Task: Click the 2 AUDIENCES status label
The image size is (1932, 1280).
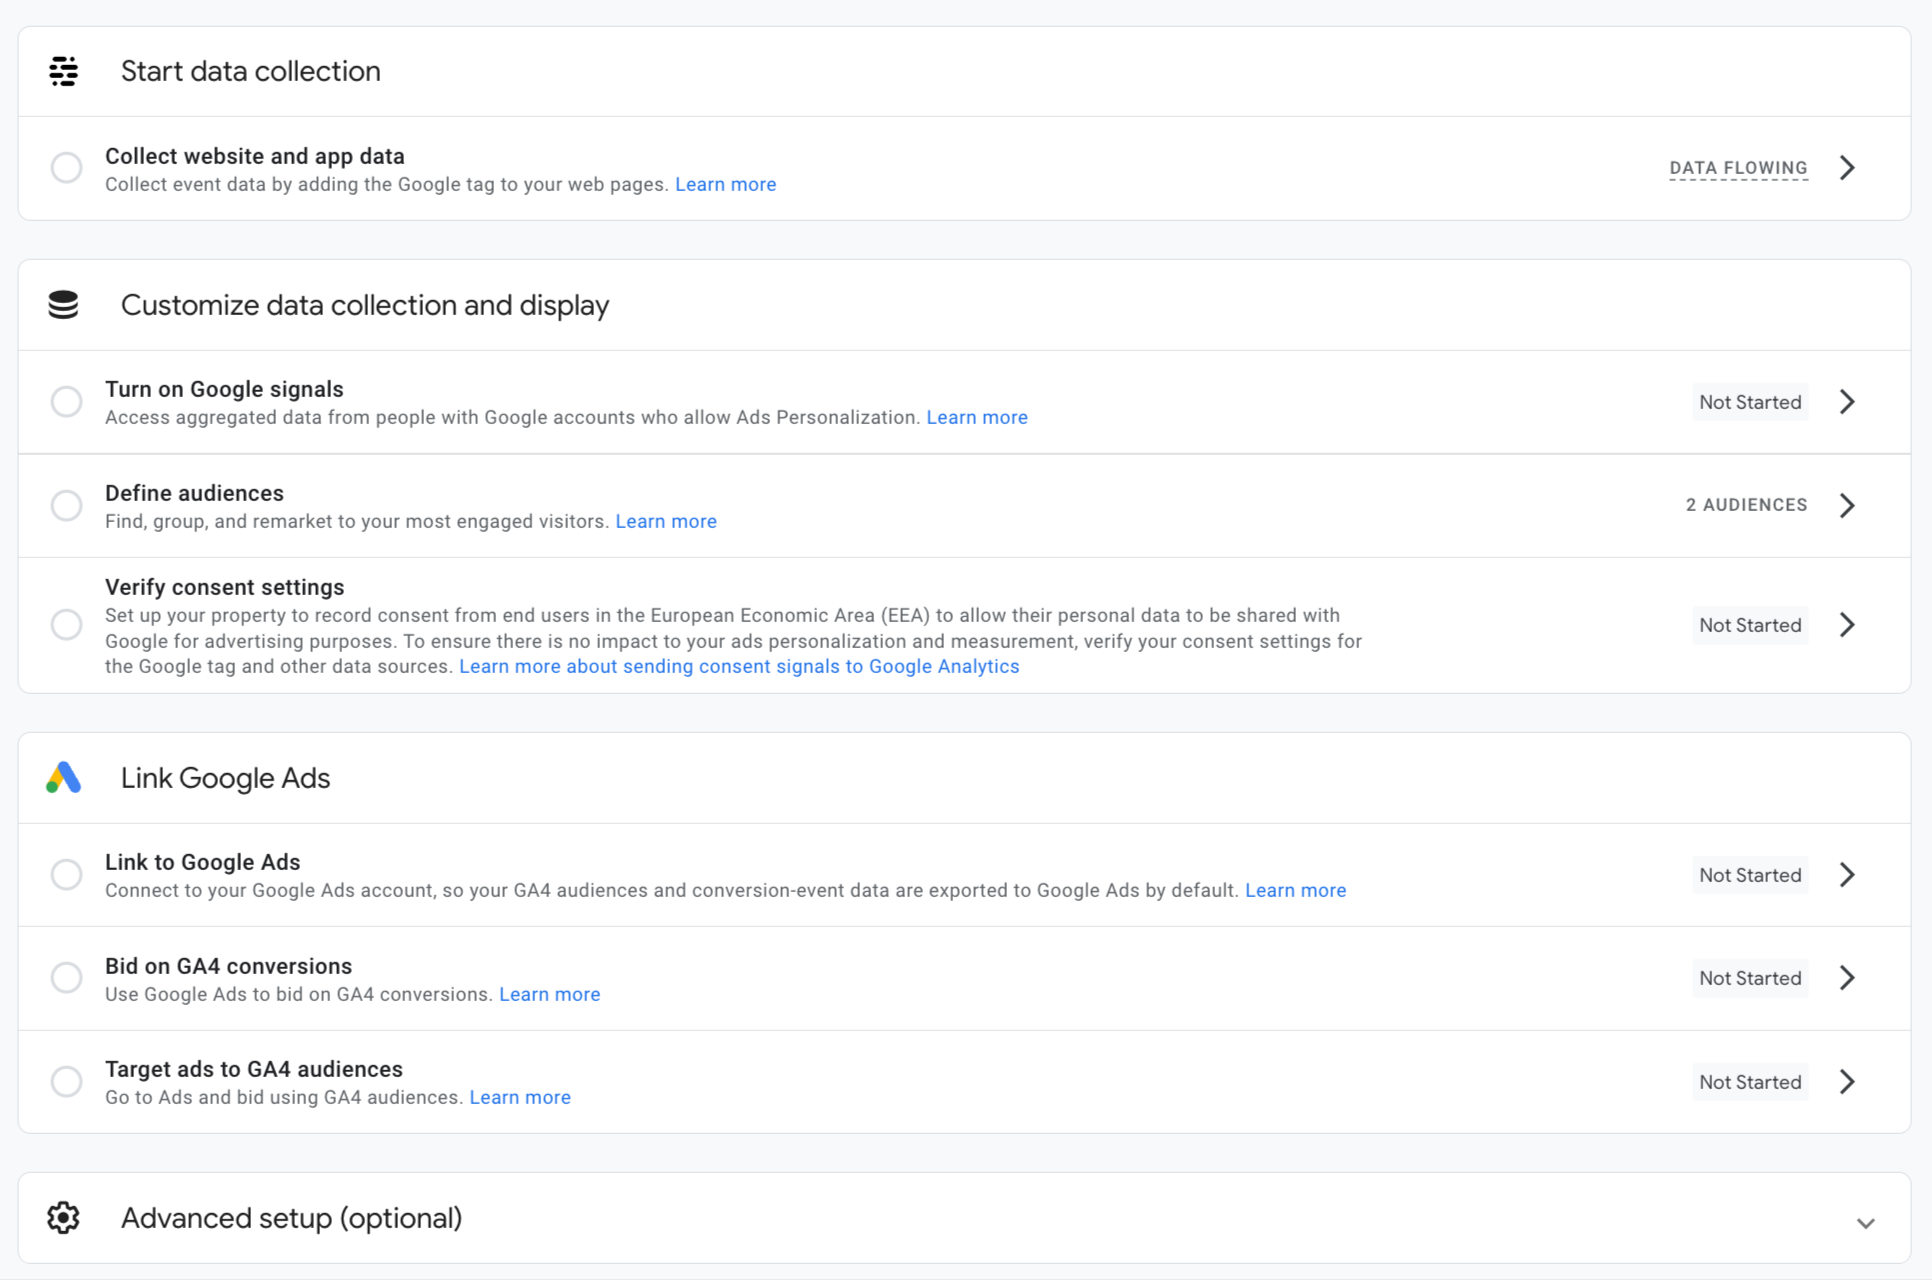Action: [1747, 505]
